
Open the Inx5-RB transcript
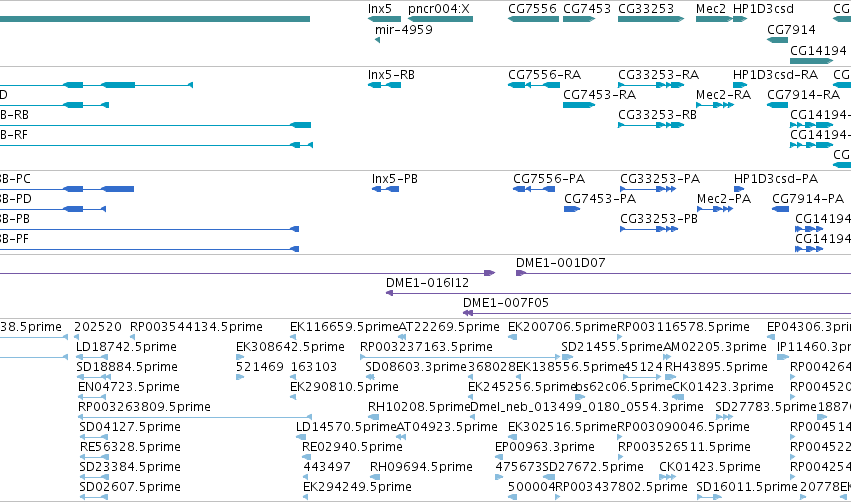point(384,85)
